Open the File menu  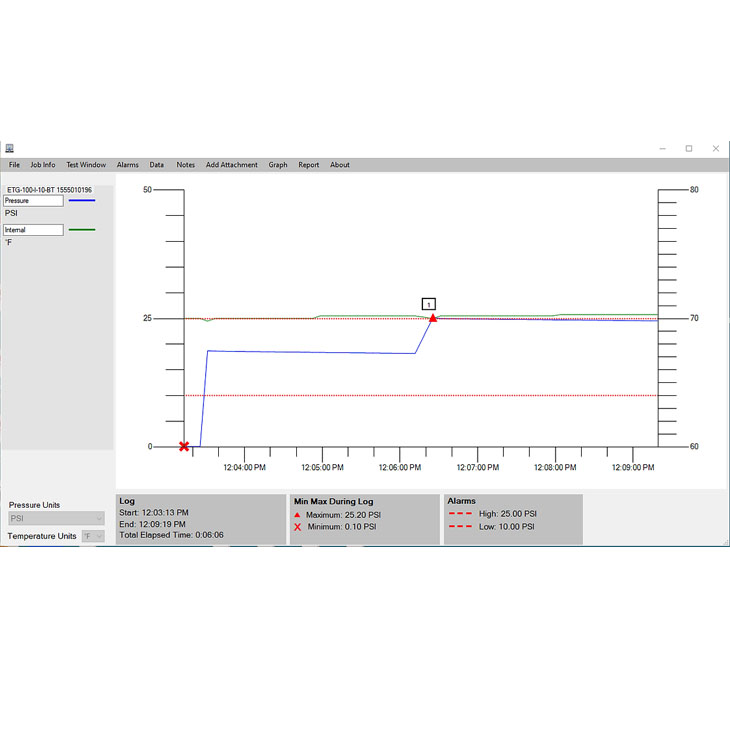(14, 165)
